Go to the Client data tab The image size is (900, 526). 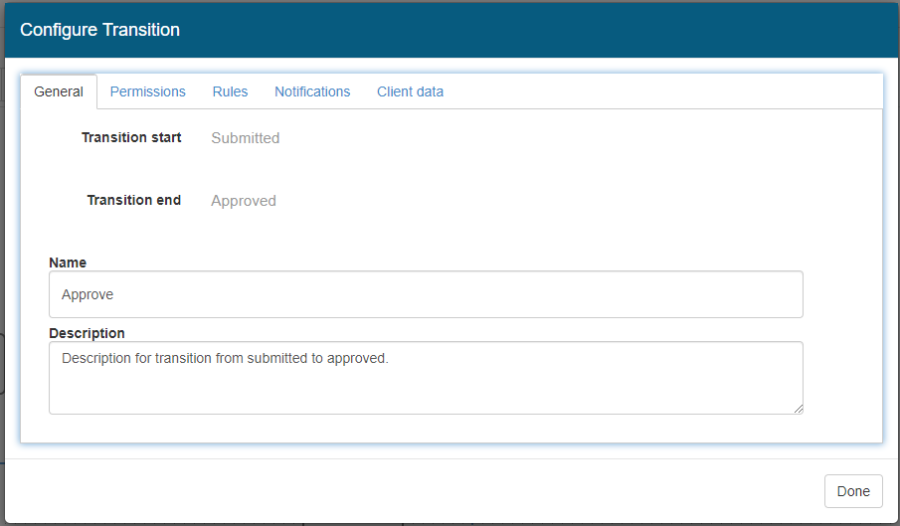click(410, 91)
